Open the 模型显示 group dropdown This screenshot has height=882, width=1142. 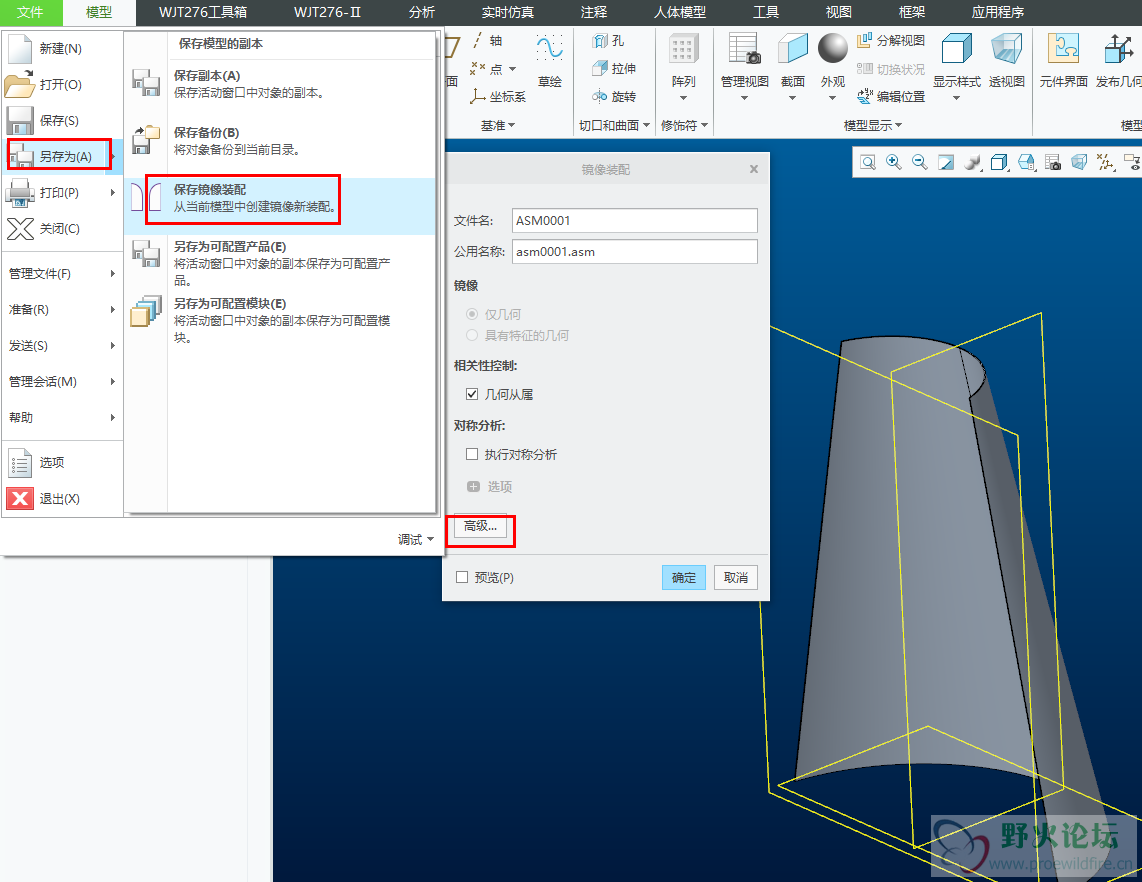pyautogui.click(x=873, y=125)
